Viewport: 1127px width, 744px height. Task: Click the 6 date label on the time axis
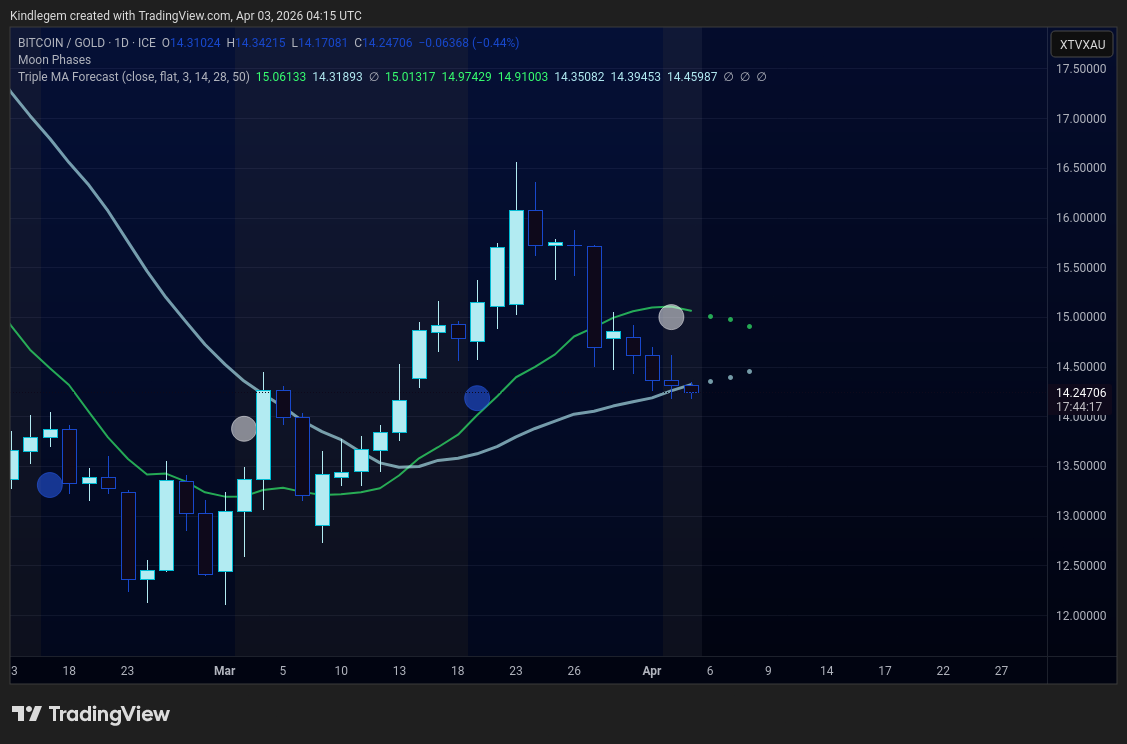710,671
